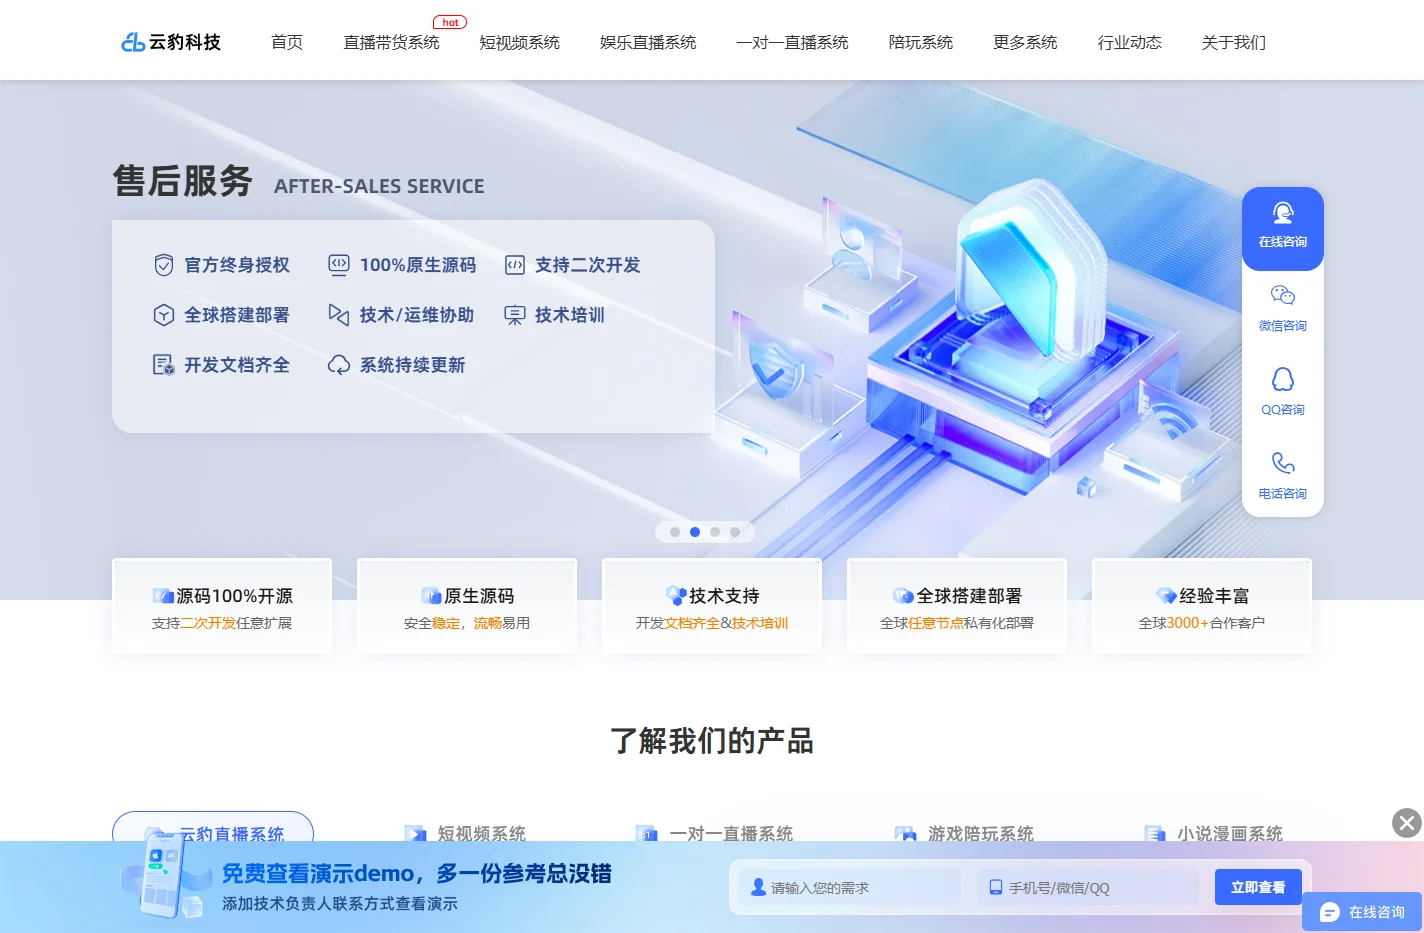Screen dimensions: 1424x933
Task: Click the shield icon beside 官方终身授权
Action: pos(164,265)
